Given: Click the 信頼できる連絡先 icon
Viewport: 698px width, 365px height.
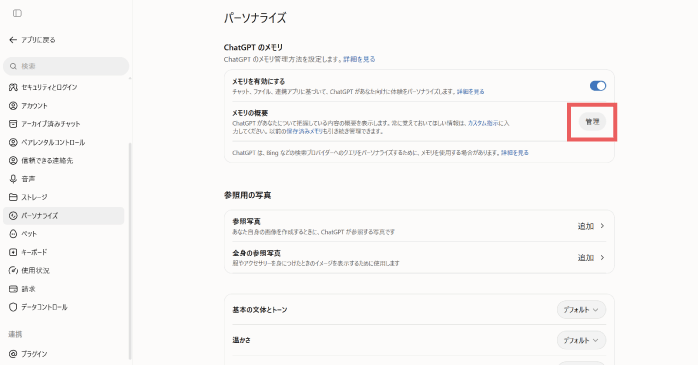Looking at the screenshot, I should 13,161.
